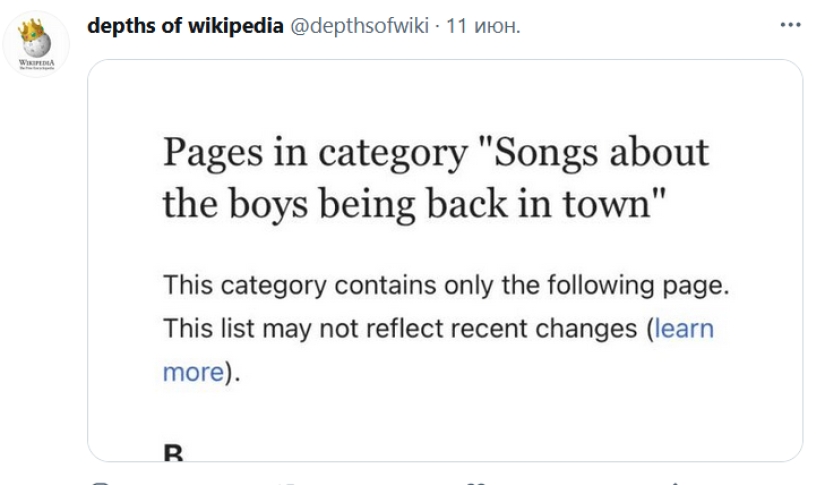This screenshot has width=825, height=485.
Task: Open the tweet's three-dot more menu
Action: (x=790, y=26)
